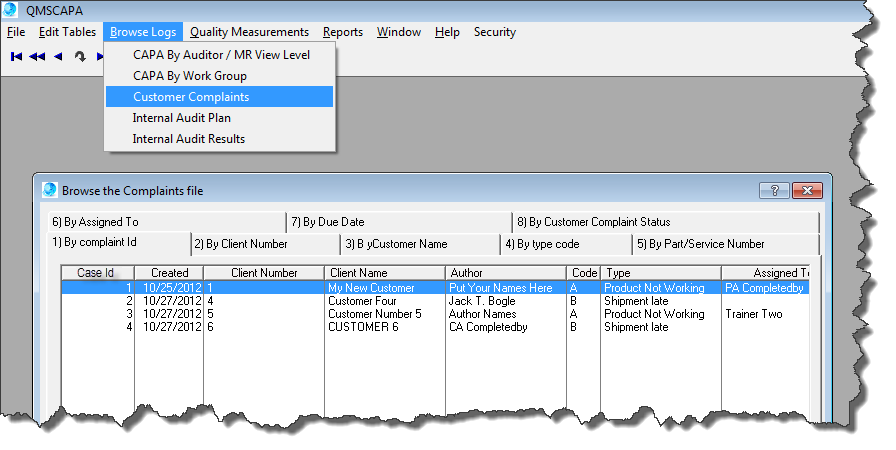Open the By Customer Complaint Status tab
896x450 pixels.
tap(593, 222)
